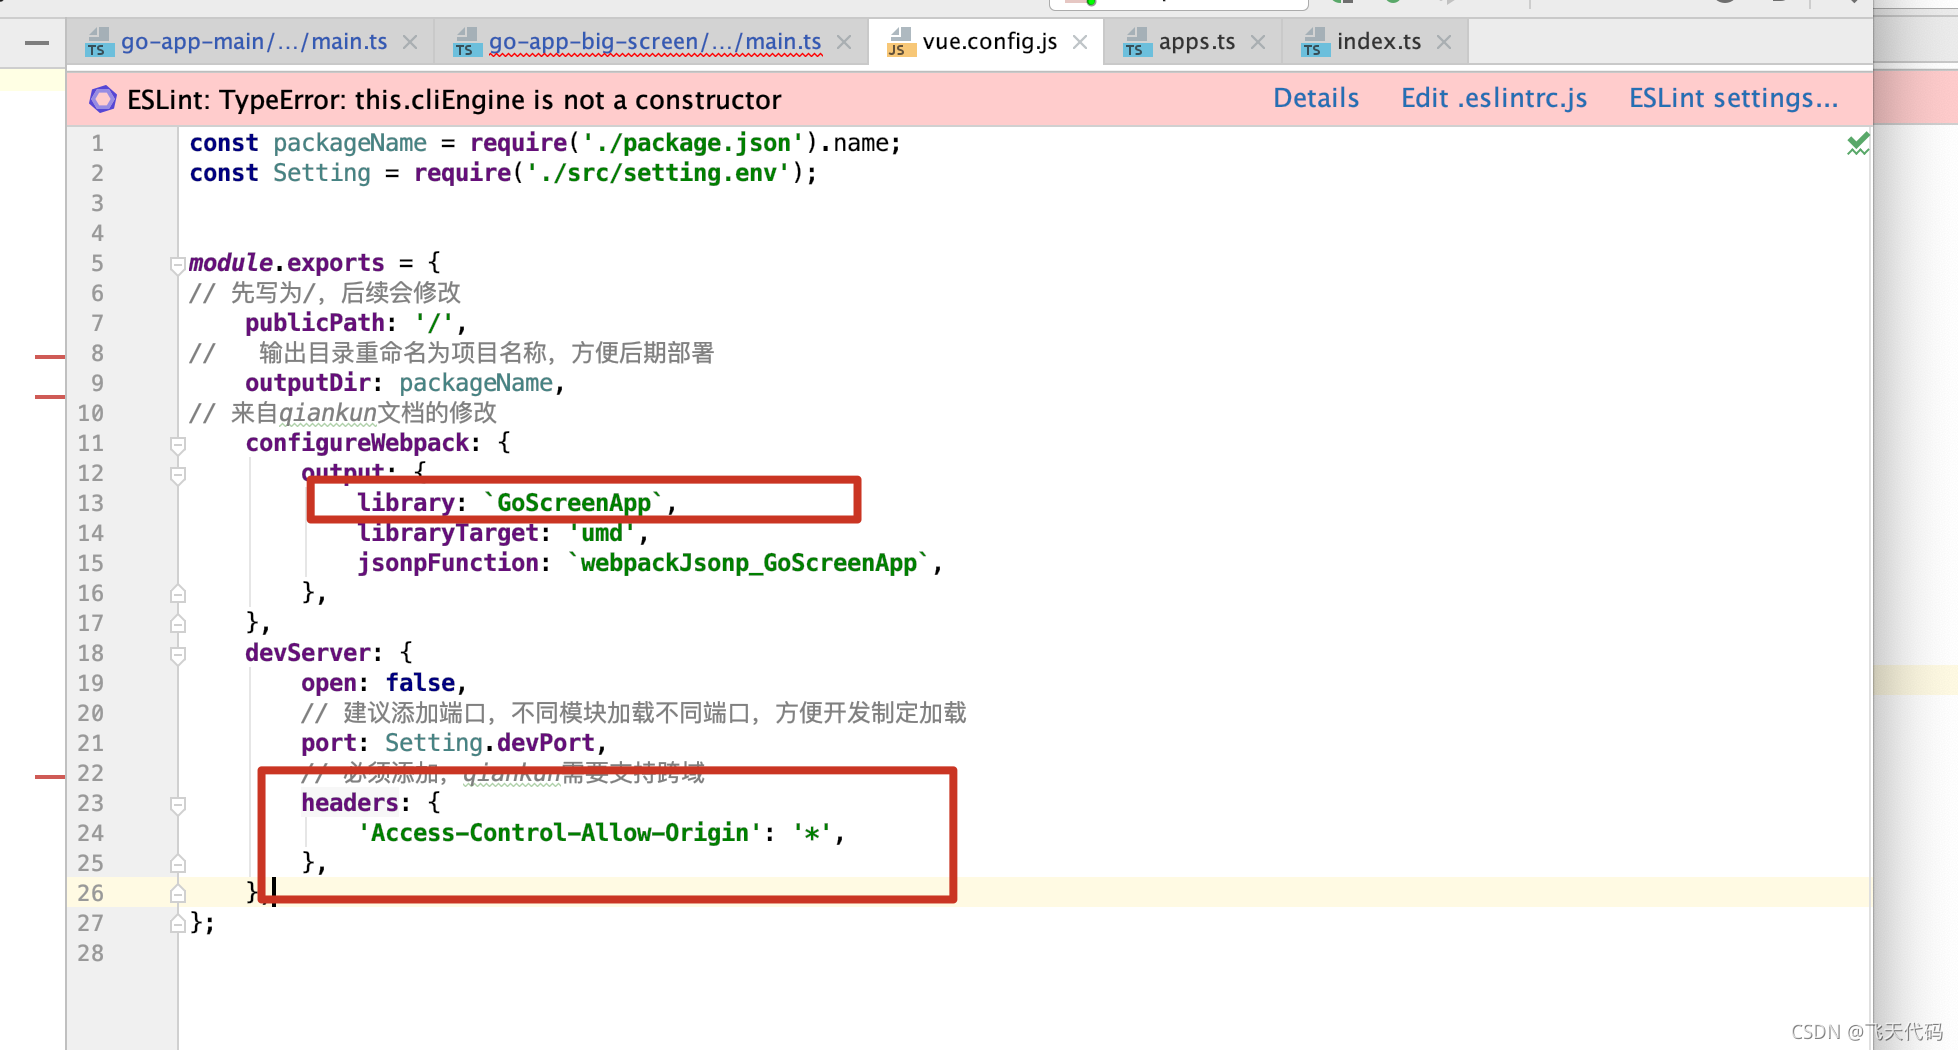This screenshot has height=1050, width=1958.
Task: Click module.exports on line 5
Action: (x=286, y=263)
